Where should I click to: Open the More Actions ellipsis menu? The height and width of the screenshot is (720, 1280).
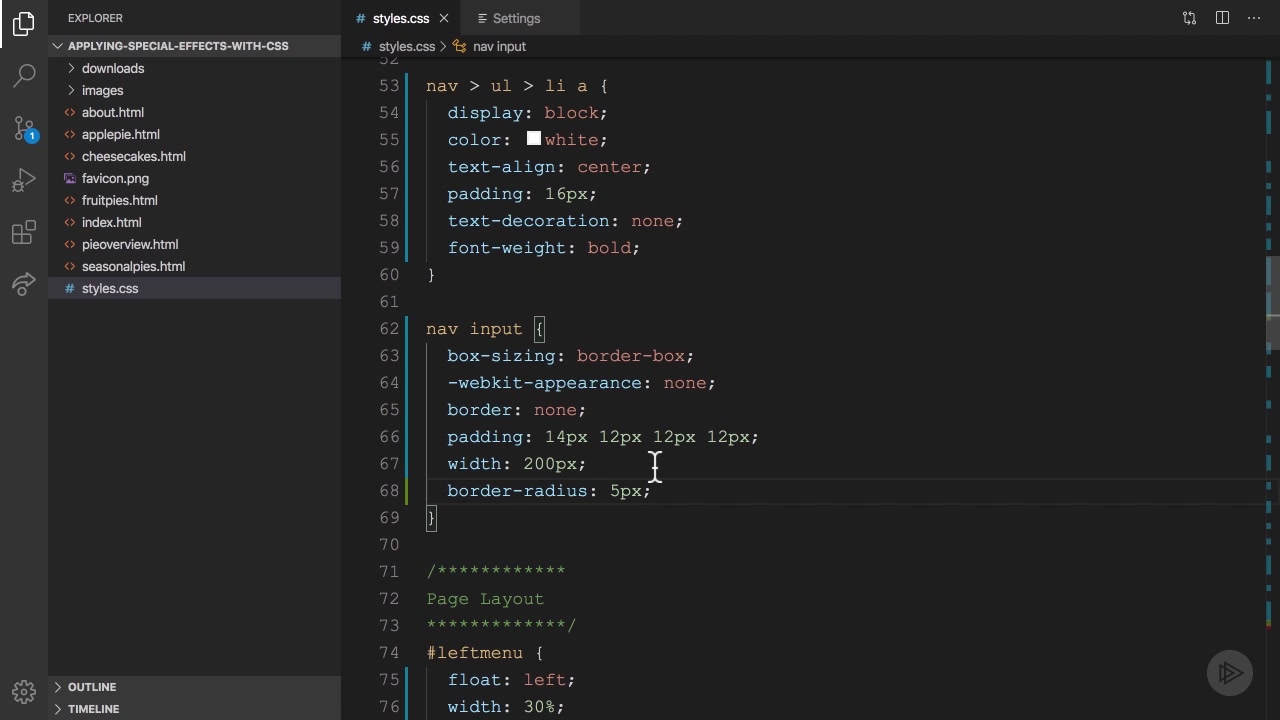pos(1254,18)
